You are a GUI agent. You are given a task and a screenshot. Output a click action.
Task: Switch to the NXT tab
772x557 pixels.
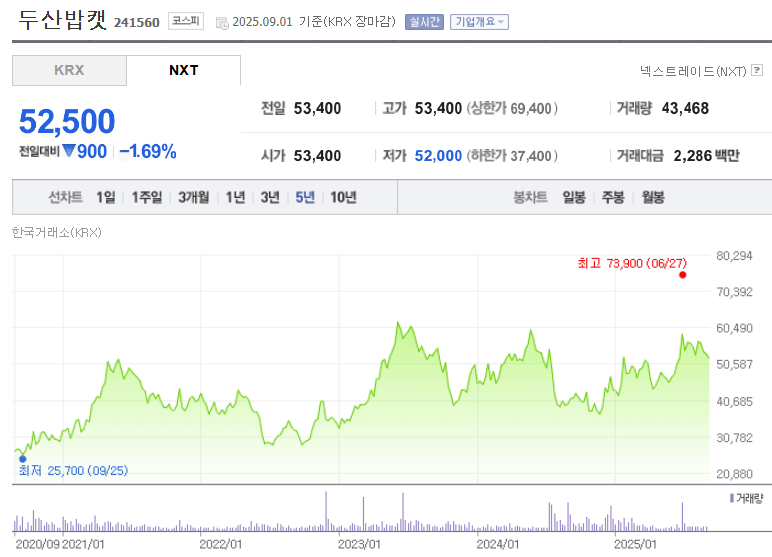point(183,70)
